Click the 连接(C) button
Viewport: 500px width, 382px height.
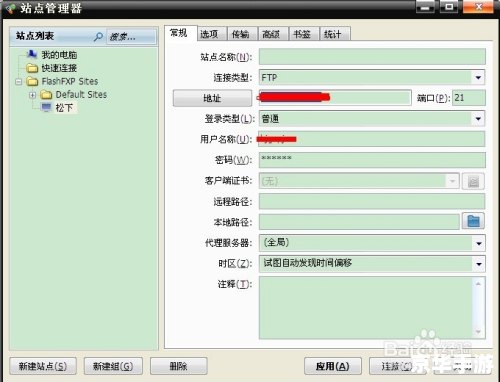pos(397,366)
